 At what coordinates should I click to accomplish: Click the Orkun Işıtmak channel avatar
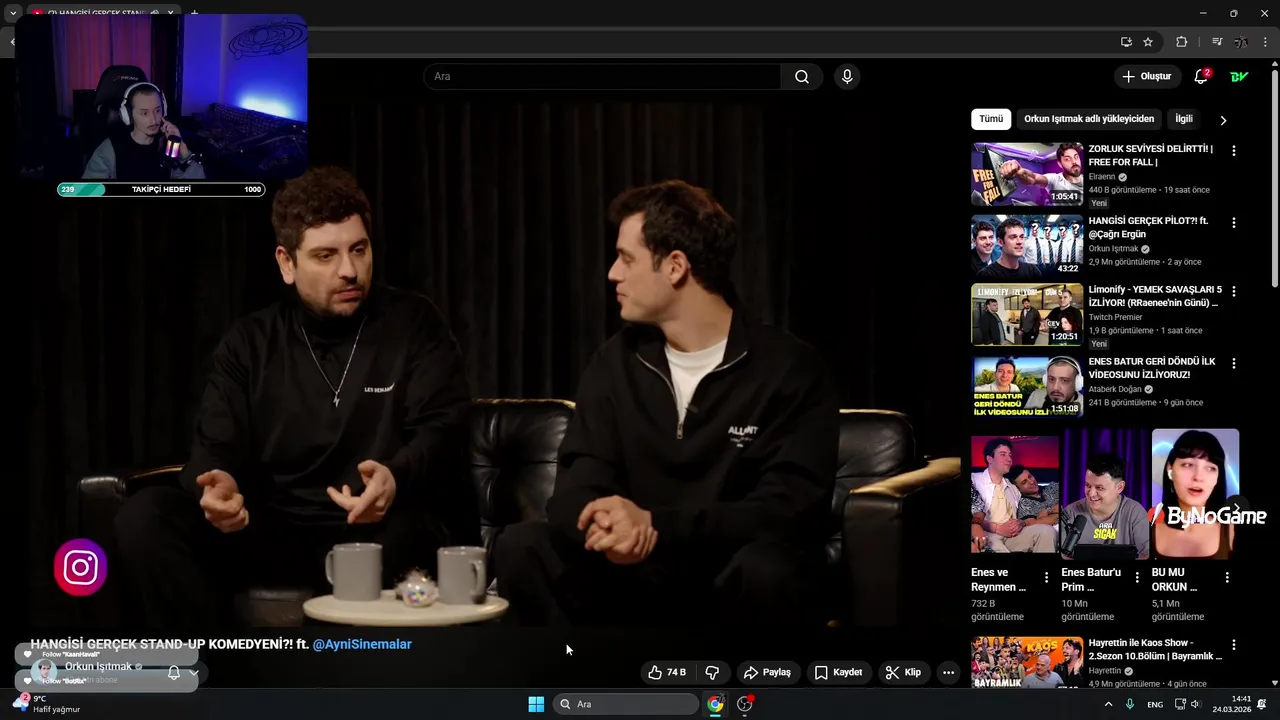(x=43, y=673)
